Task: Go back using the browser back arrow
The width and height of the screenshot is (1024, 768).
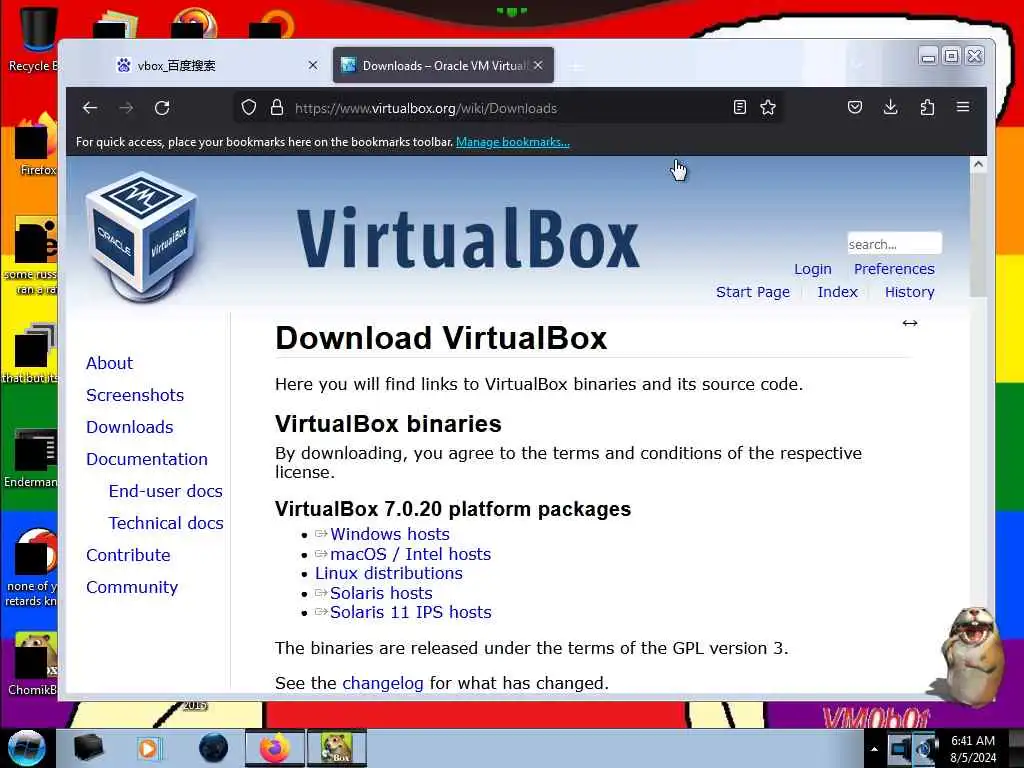Action: [x=90, y=108]
